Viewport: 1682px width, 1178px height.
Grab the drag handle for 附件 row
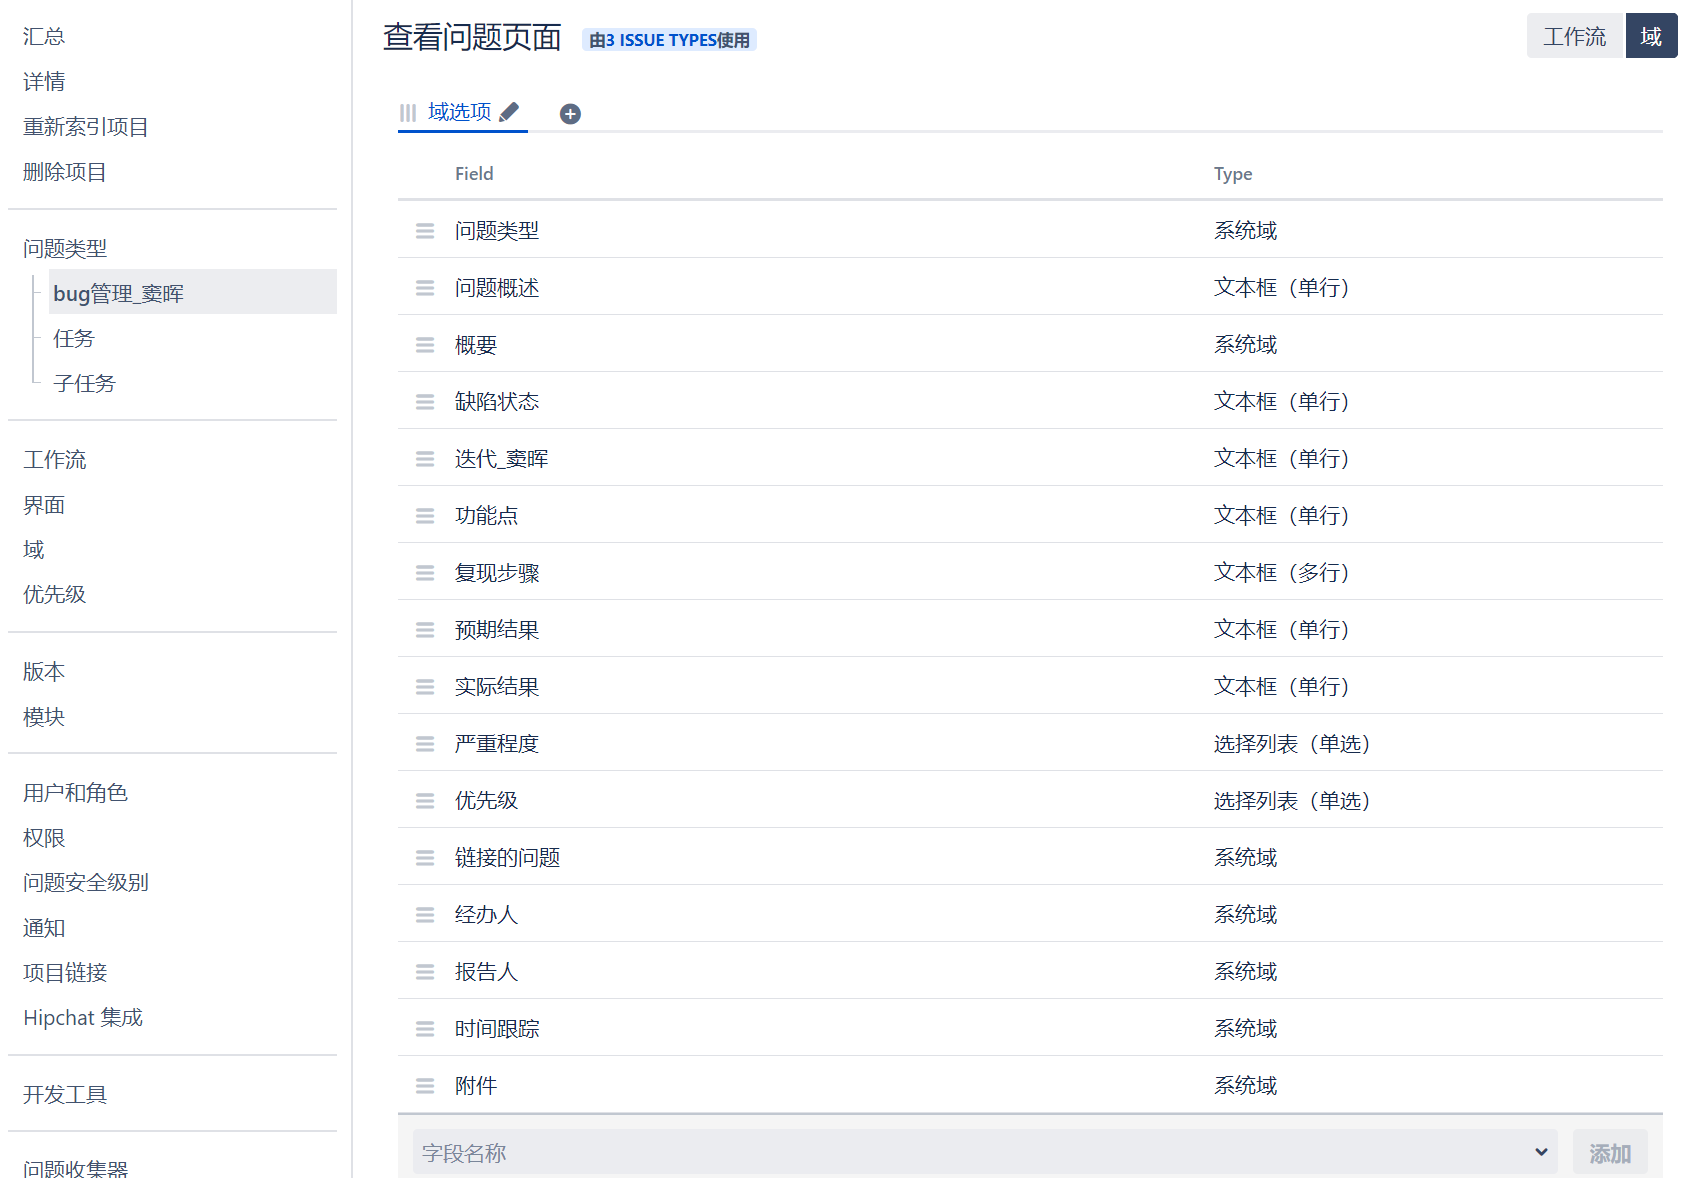point(425,1086)
